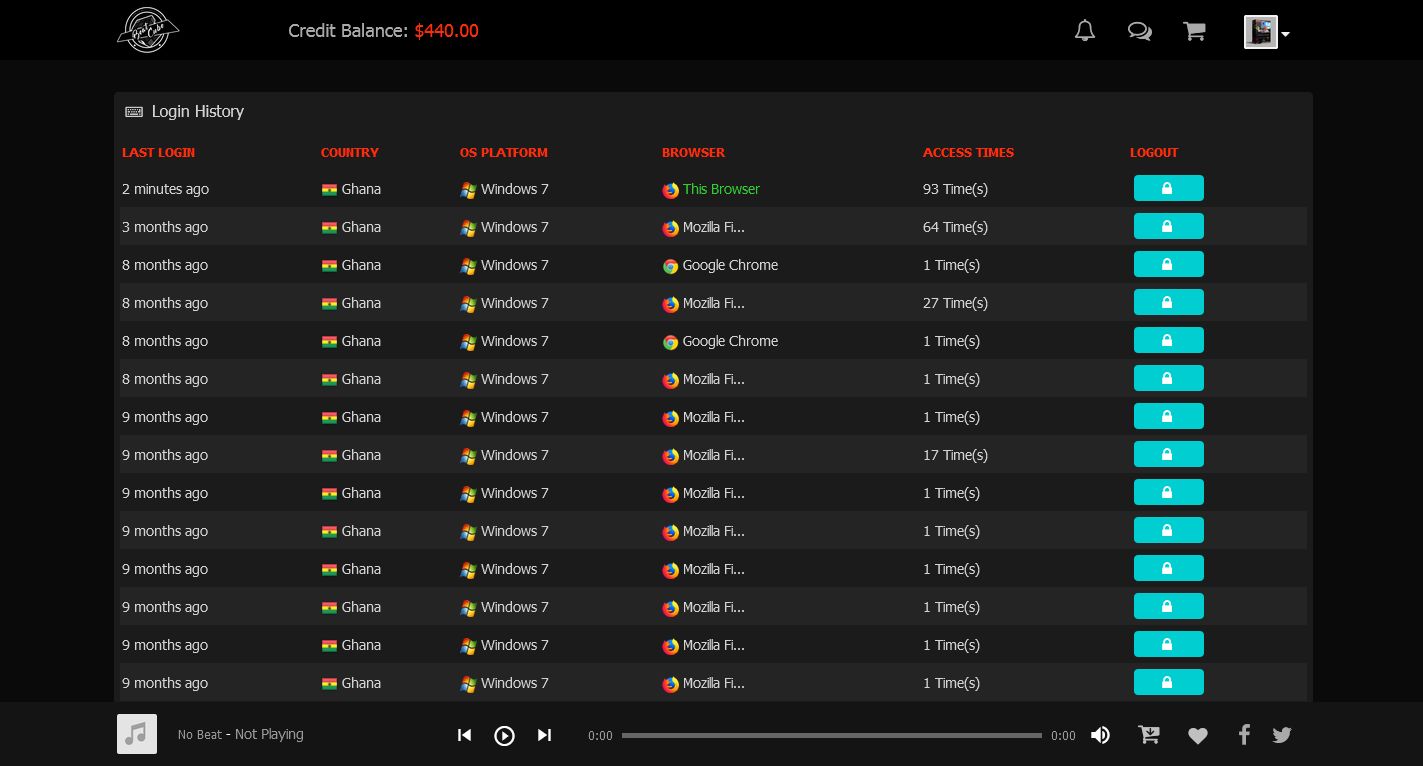
Task: Mute the player volume speaker icon
Action: [1100, 735]
